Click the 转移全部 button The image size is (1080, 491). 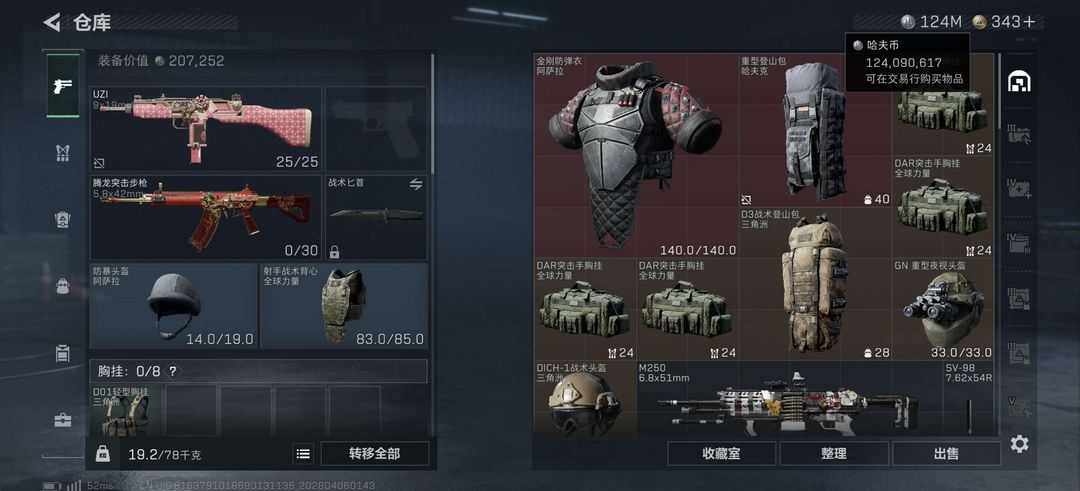375,454
